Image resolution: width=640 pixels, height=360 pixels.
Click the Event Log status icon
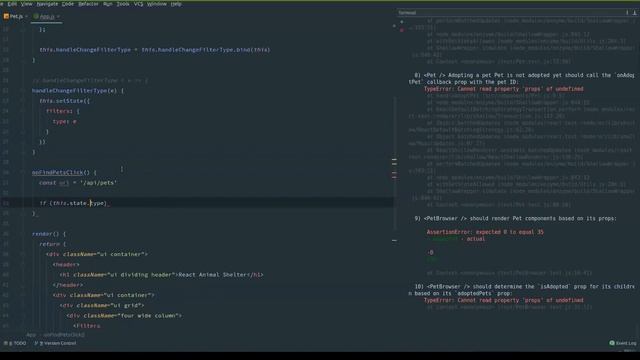tap(612, 343)
